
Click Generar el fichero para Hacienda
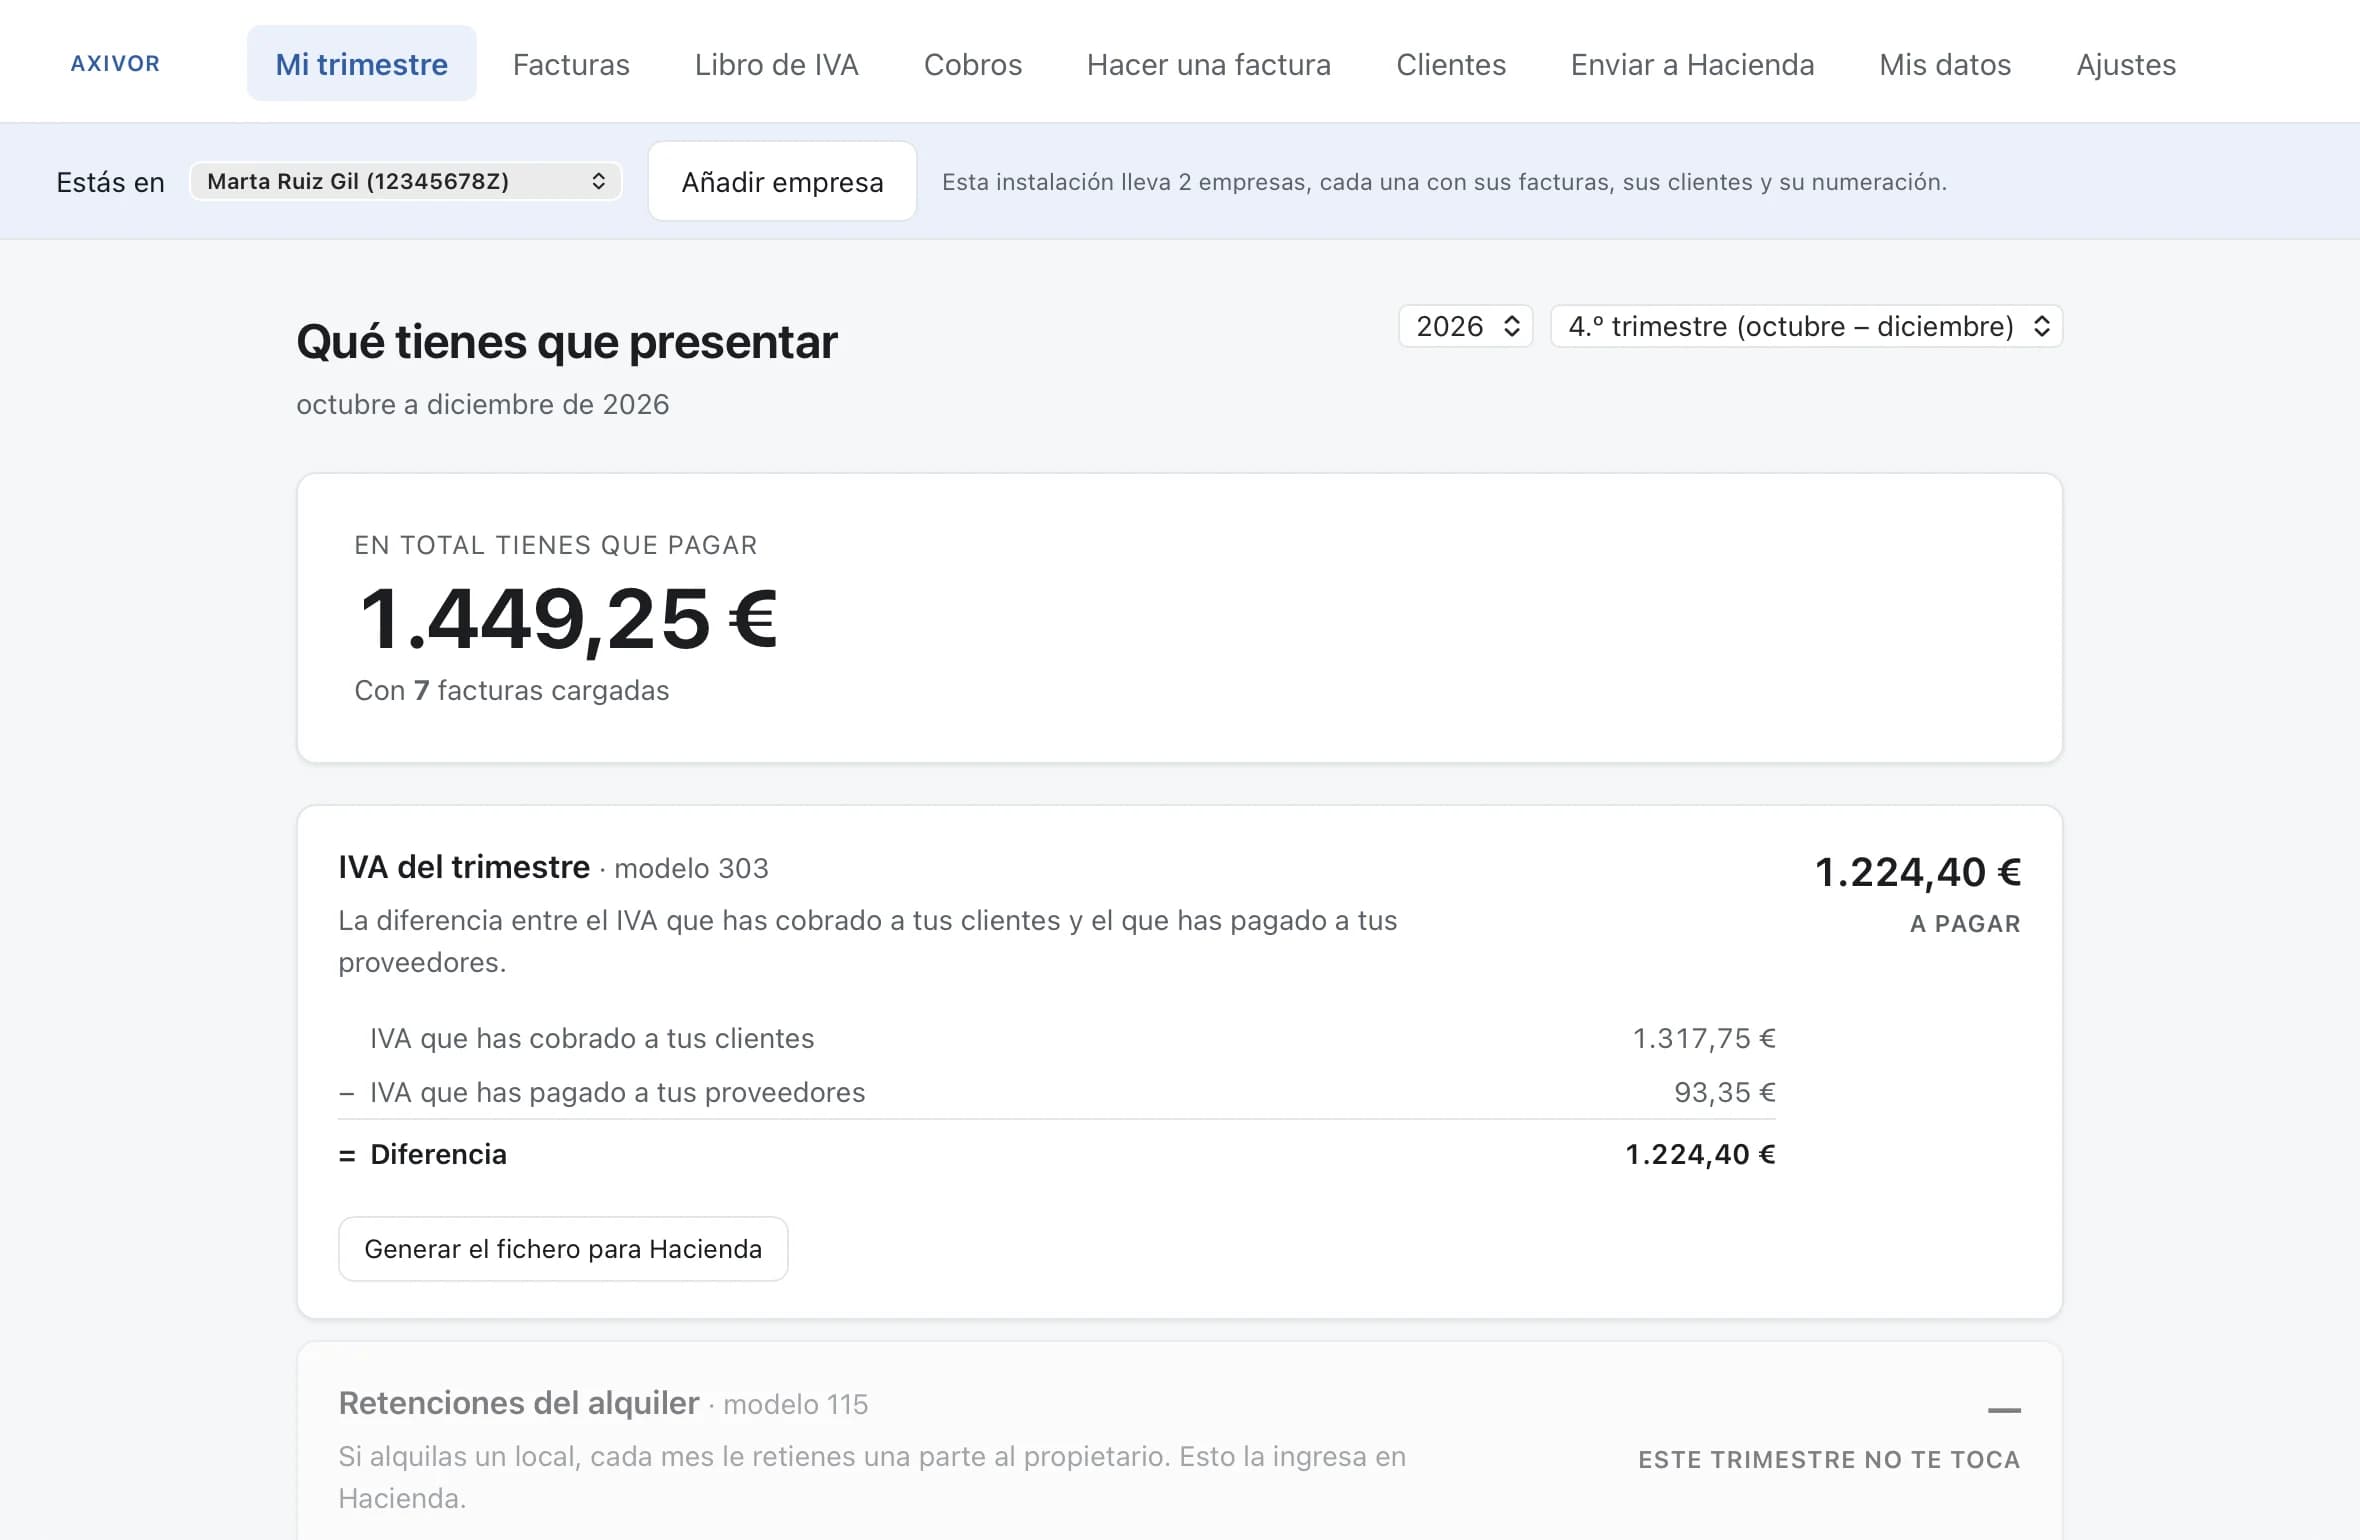(x=563, y=1249)
